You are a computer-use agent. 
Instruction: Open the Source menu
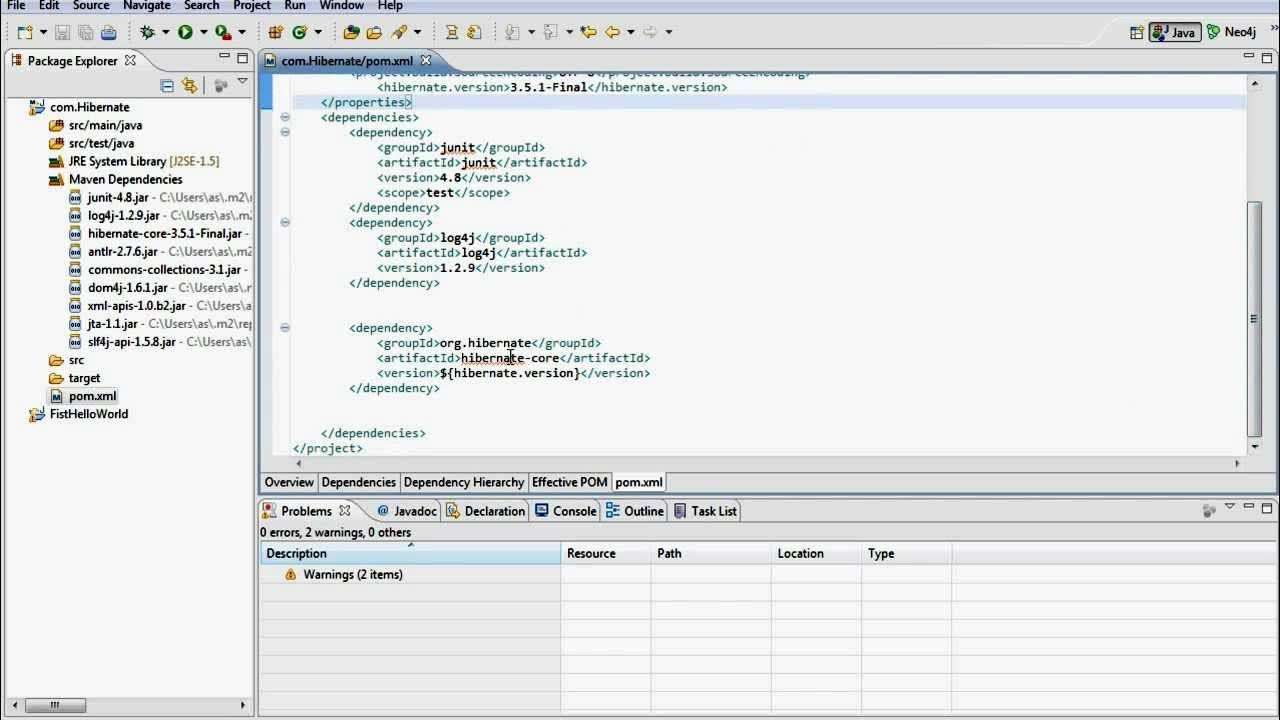point(91,6)
